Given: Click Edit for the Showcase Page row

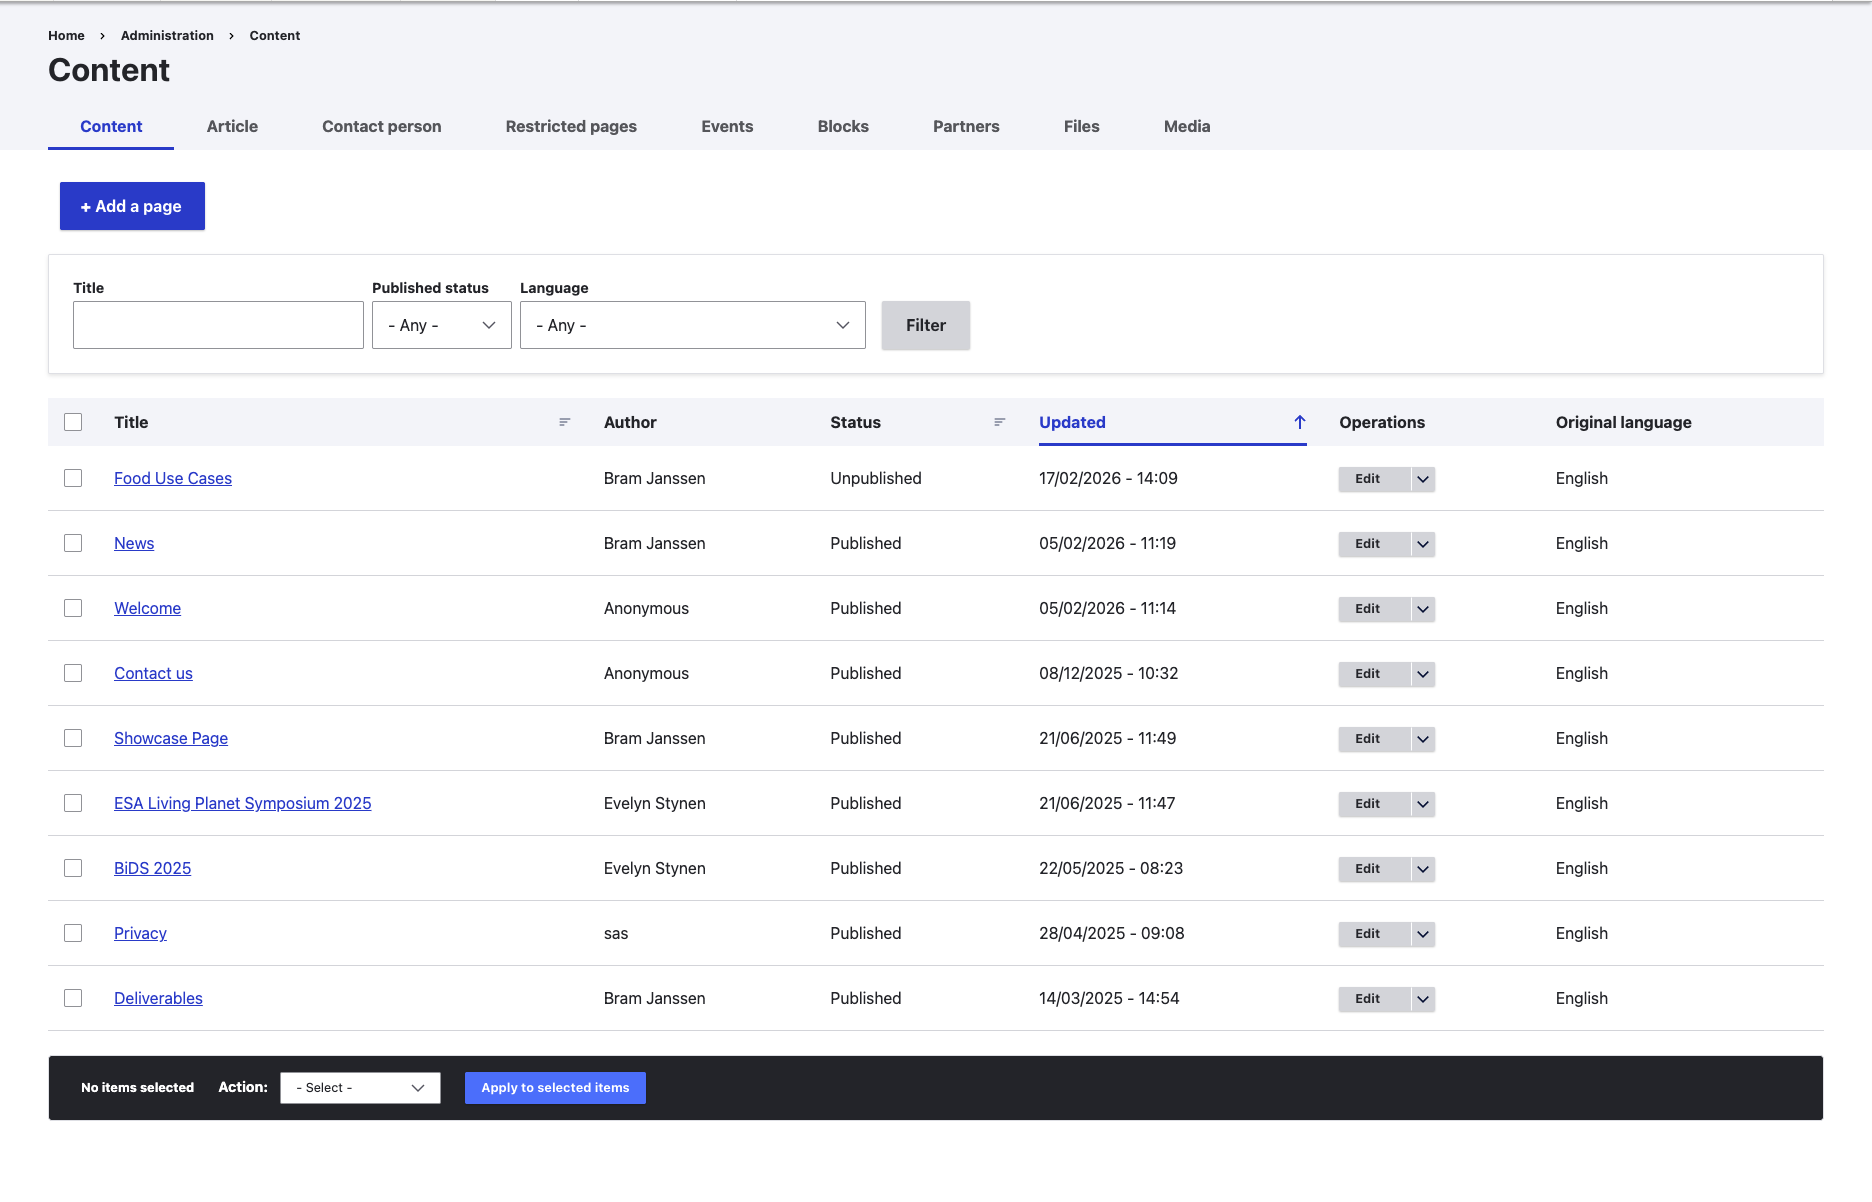Looking at the screenshot, I should (1374, 739).
